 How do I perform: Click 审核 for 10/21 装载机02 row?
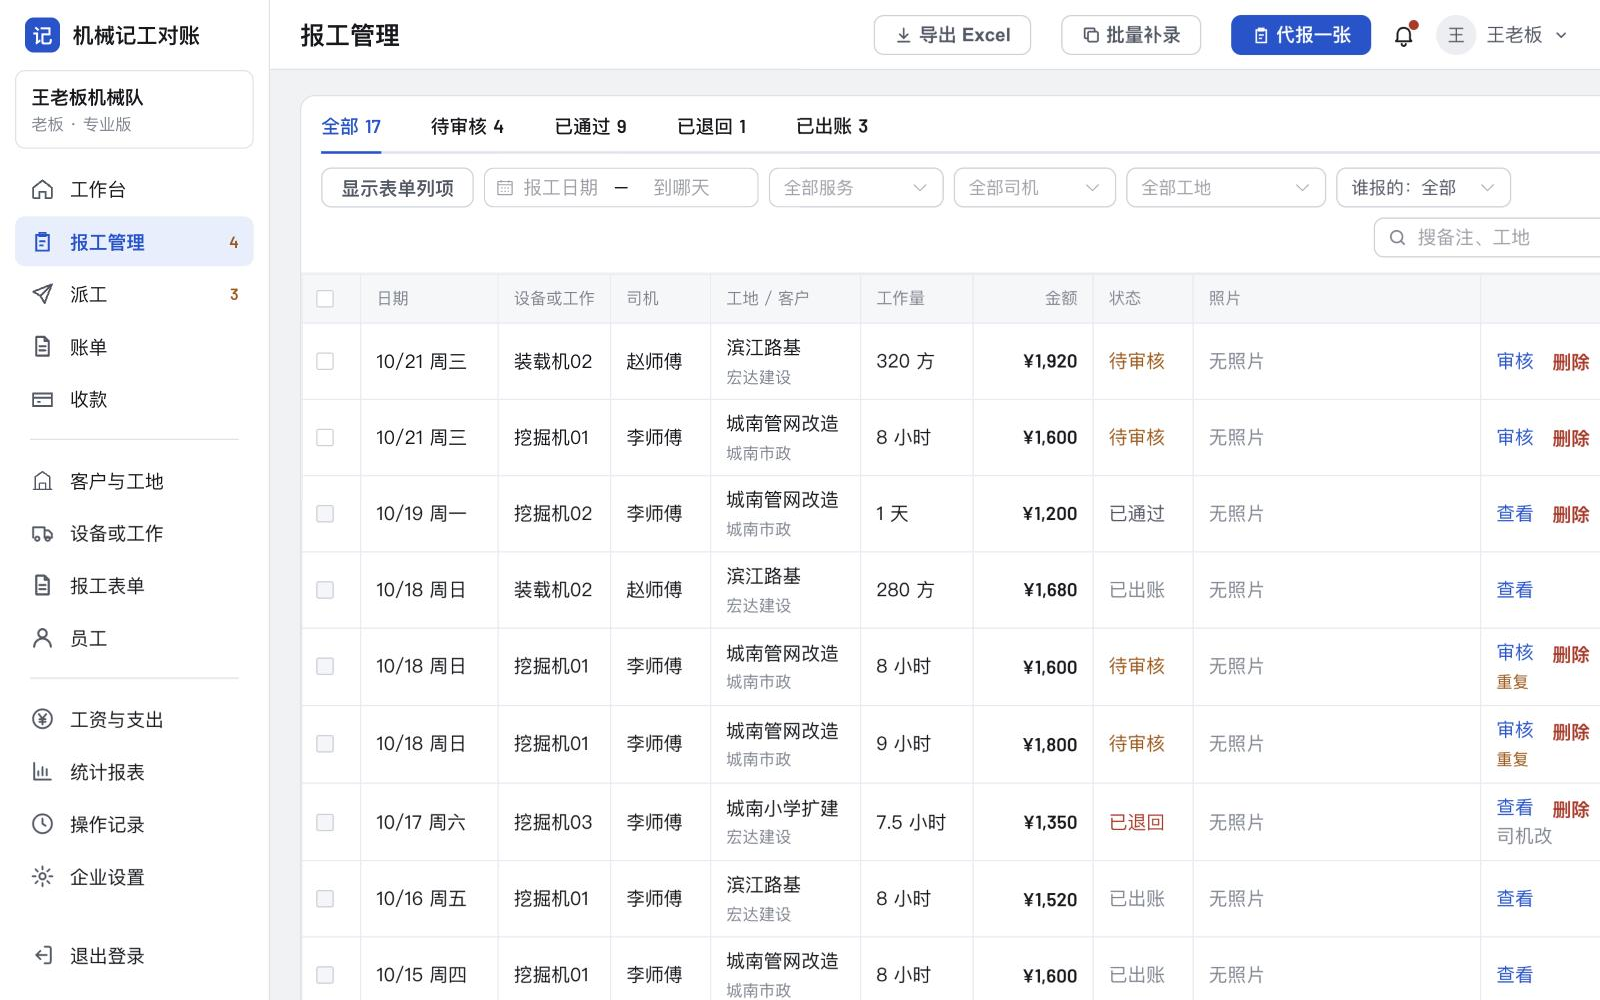(x=1515, y=361)
